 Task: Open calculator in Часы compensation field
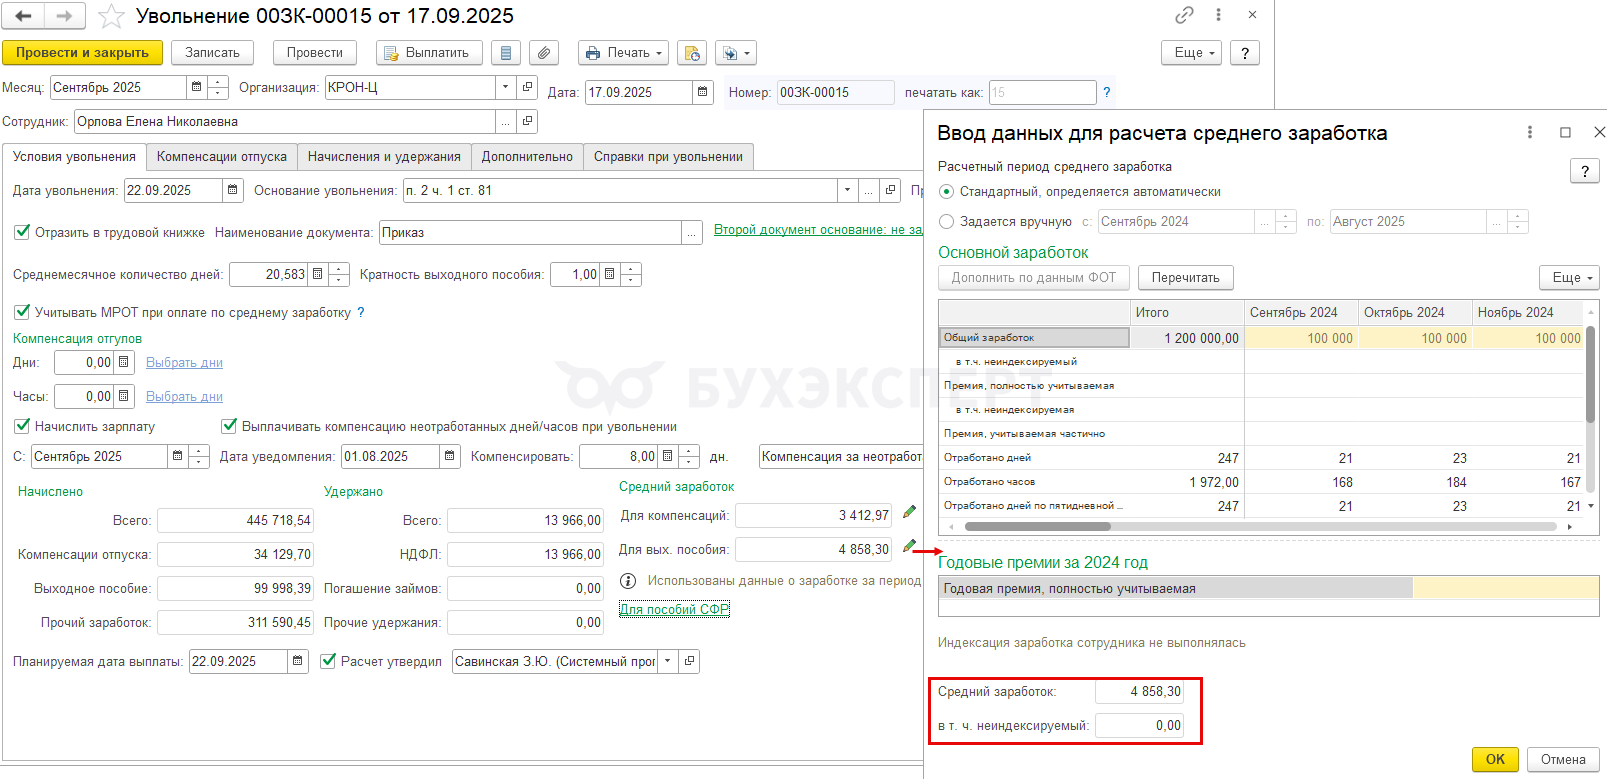[x=124, y=397]
